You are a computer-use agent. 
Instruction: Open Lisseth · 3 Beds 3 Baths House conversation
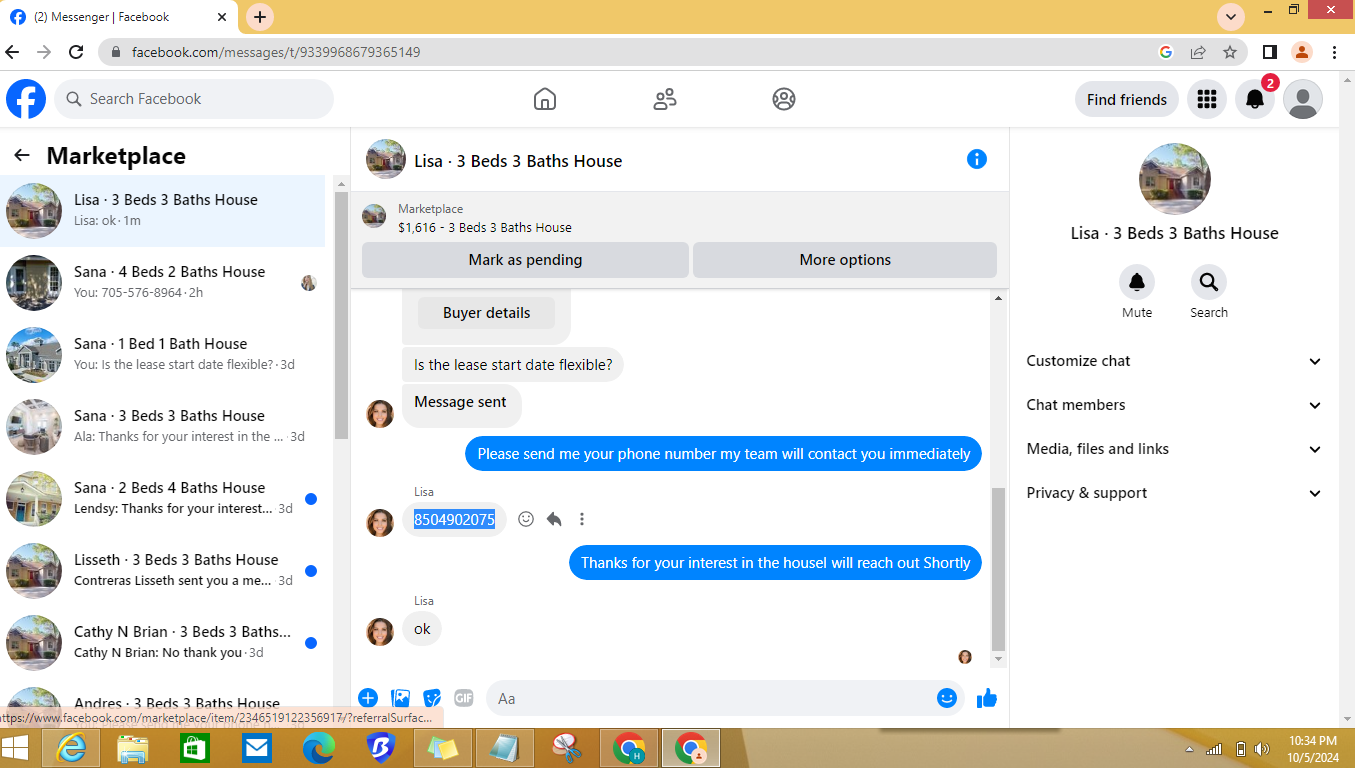(163, 571)
